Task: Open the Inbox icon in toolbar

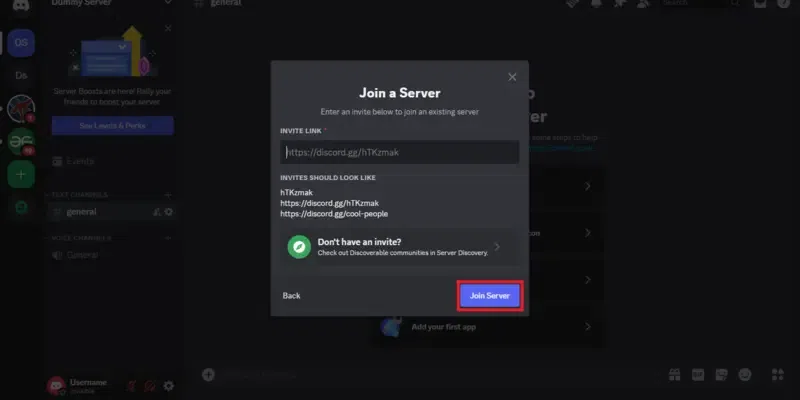Action: click(760, 3)
